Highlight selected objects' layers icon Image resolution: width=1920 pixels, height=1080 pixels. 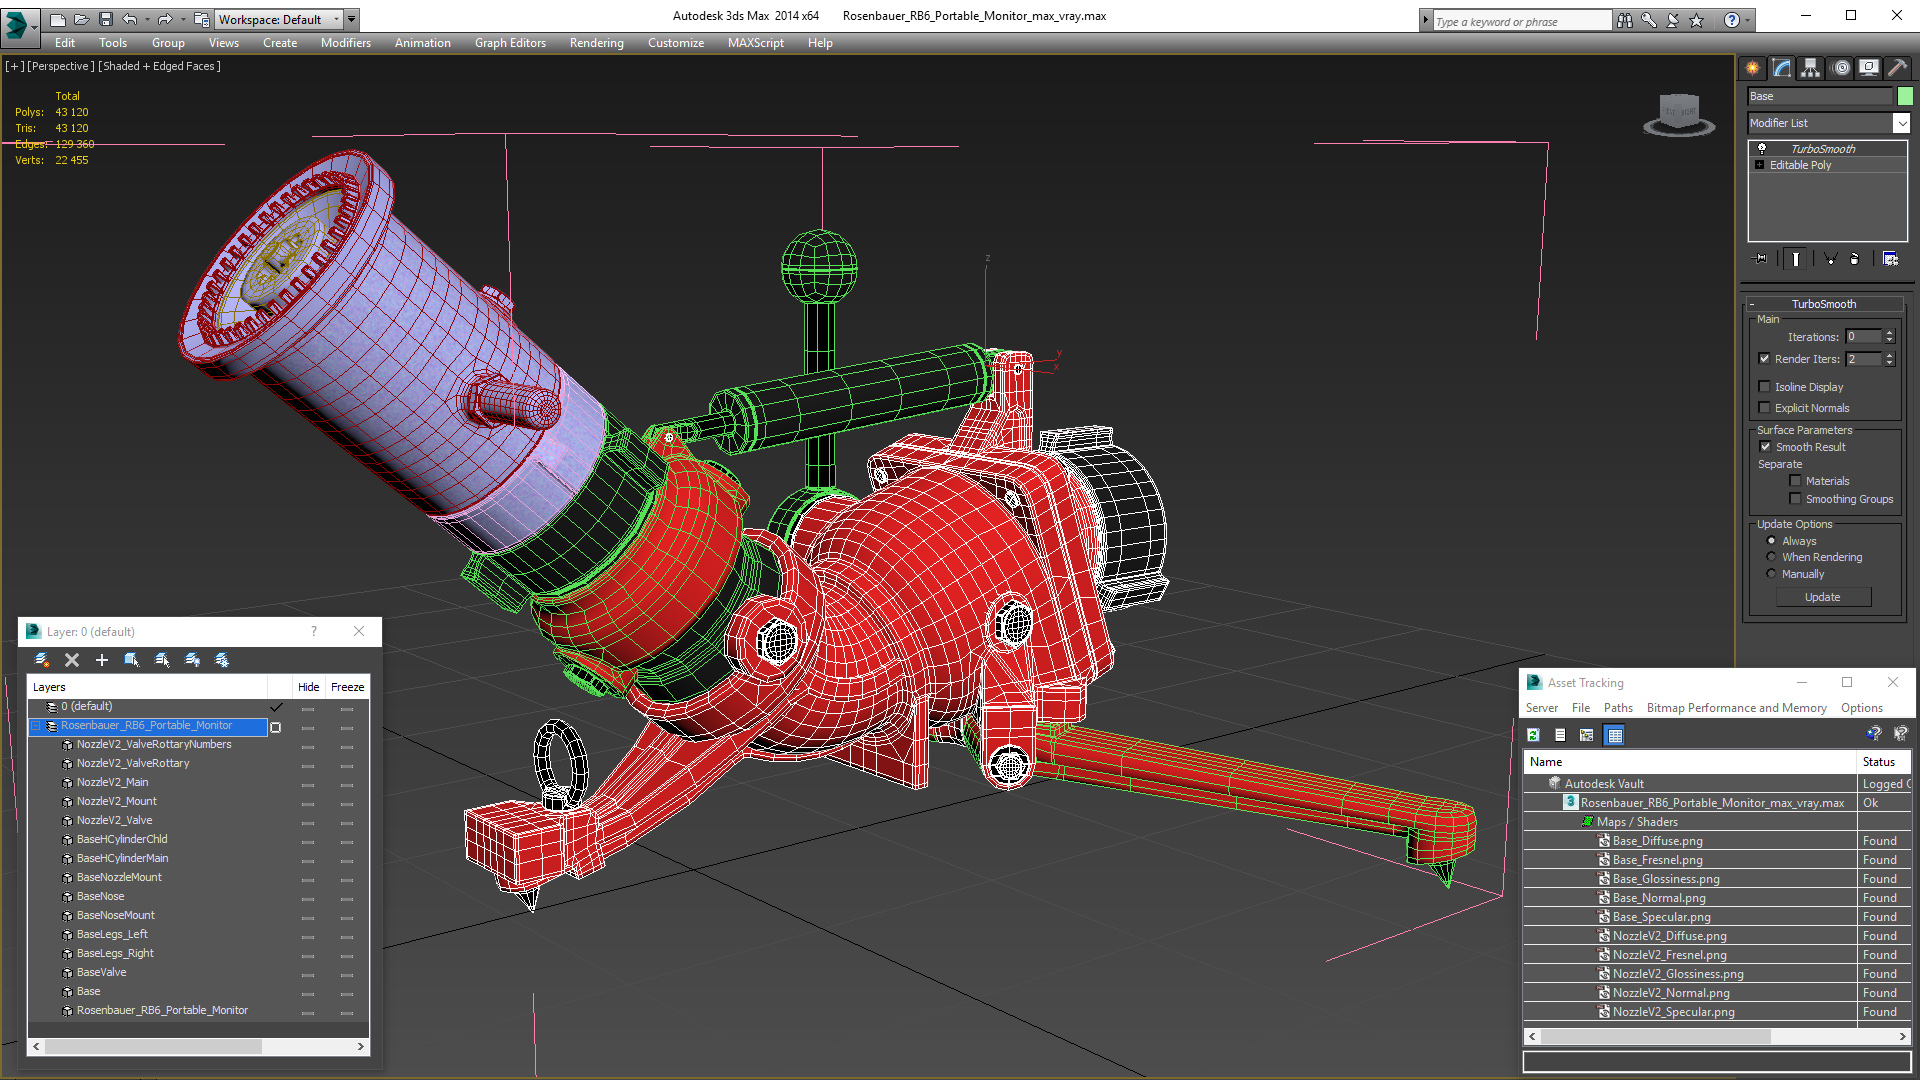[x=162, y=660]
